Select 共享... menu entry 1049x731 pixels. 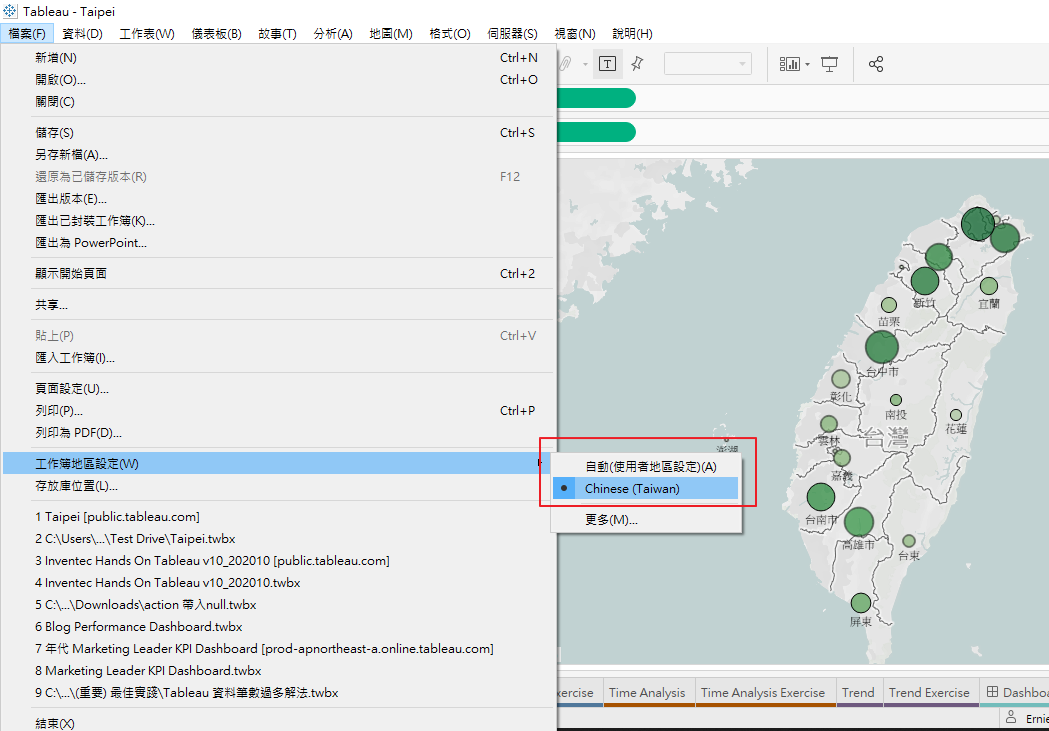278,305
